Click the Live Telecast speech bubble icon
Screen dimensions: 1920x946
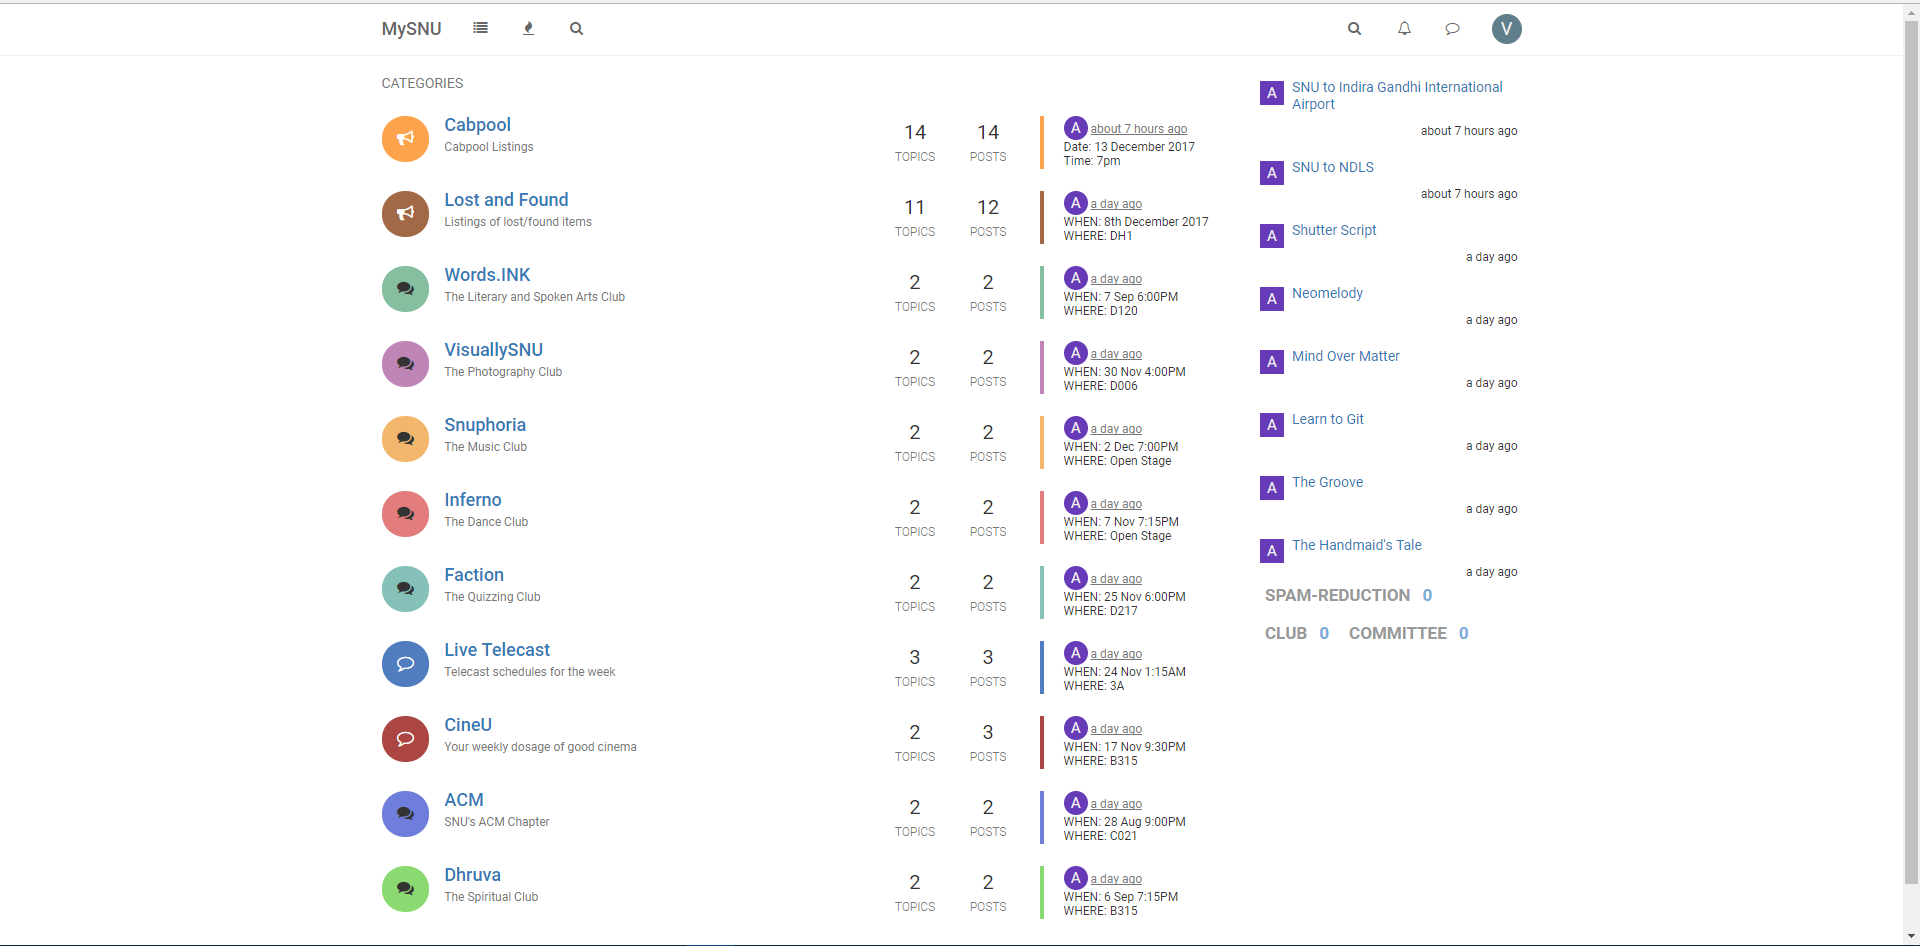404,663
